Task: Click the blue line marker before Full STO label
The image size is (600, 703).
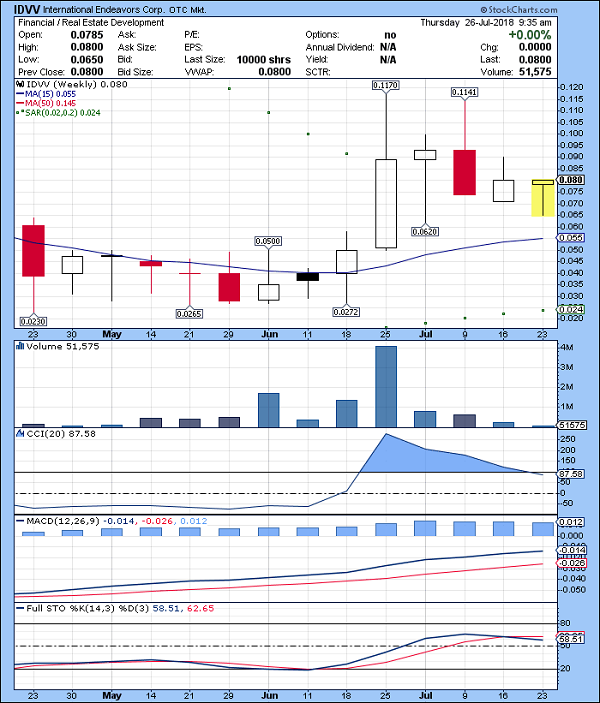Action: point(20,608)
